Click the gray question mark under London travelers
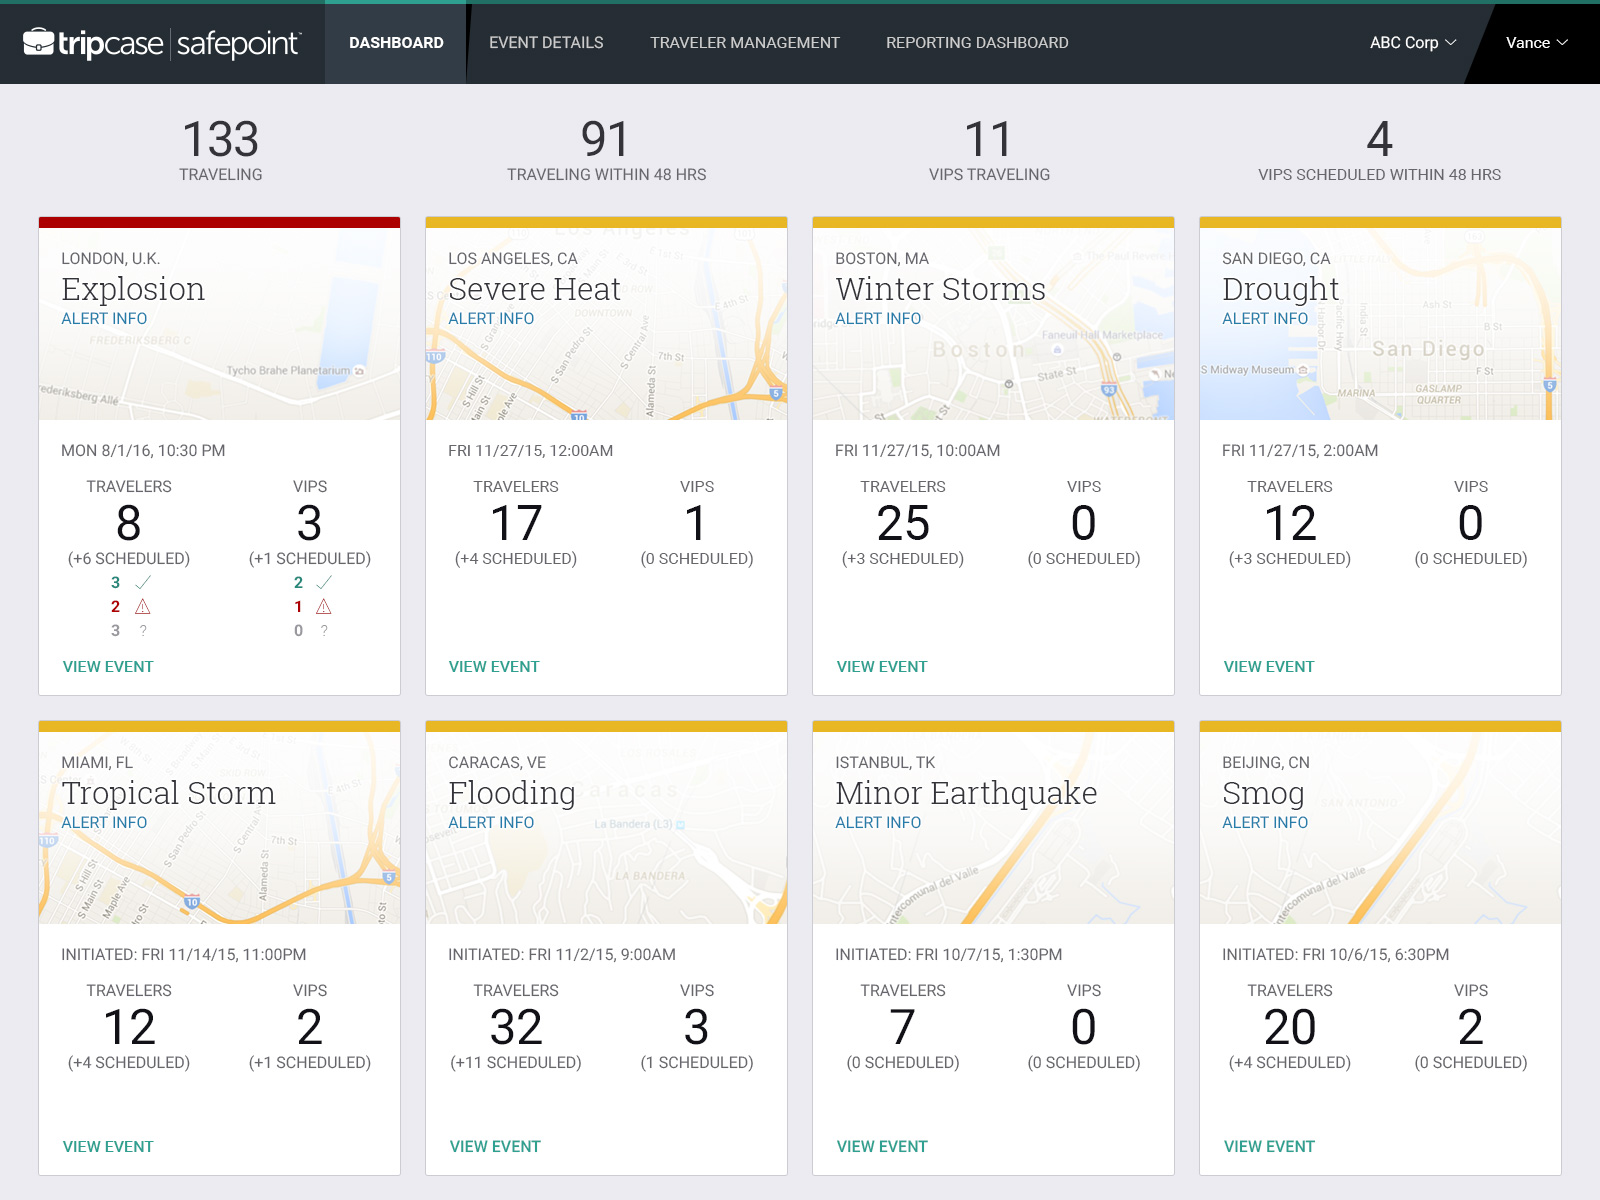Screen dimensions: 1600x1200 click(143, 631)
